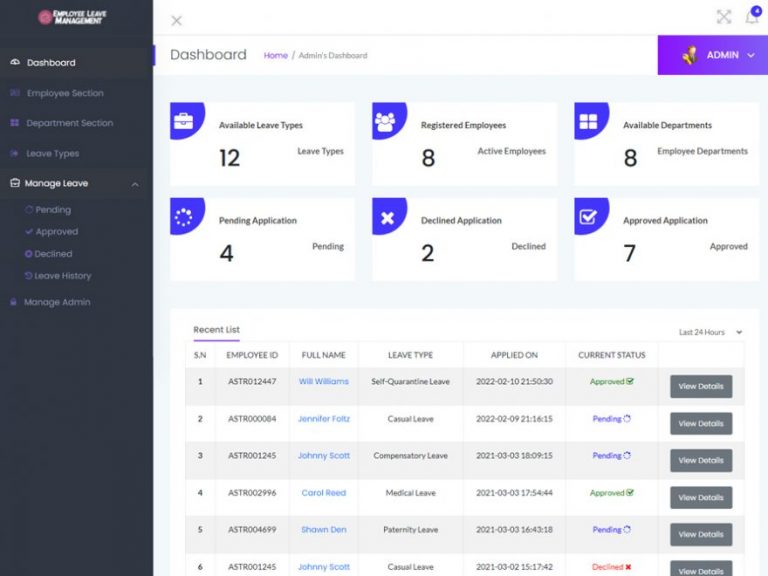Click the Pending Application spinner icon

click(x=183, y=217)
